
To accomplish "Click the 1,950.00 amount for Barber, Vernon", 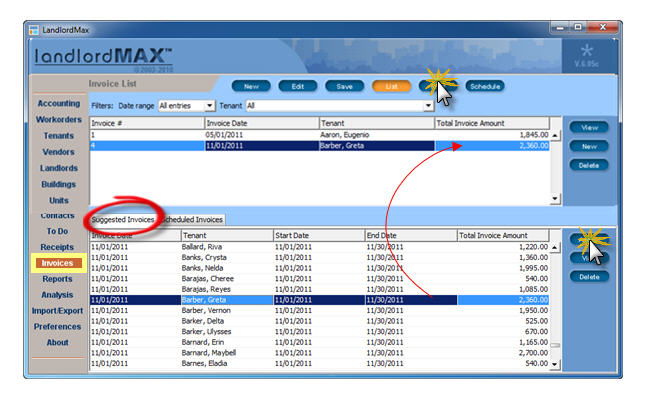I will [533, 310].
